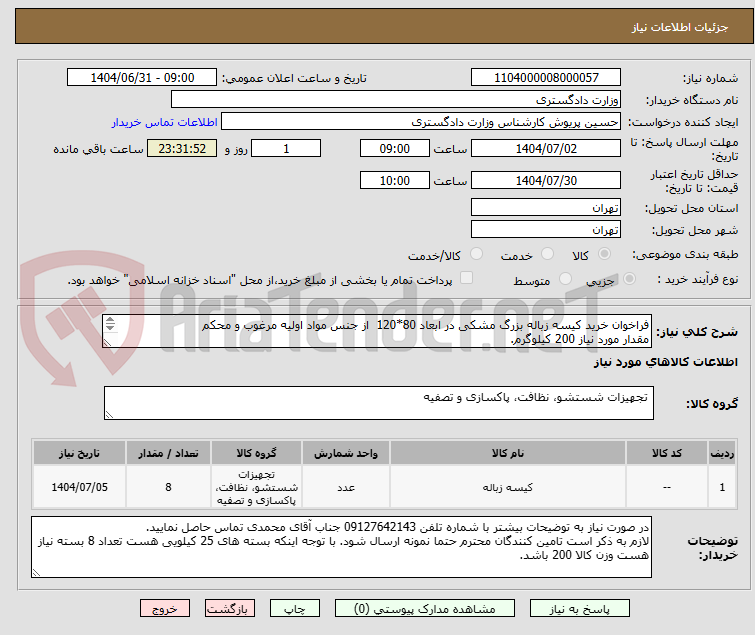Click the quantity cell showing 8

(x=168, y=487)
